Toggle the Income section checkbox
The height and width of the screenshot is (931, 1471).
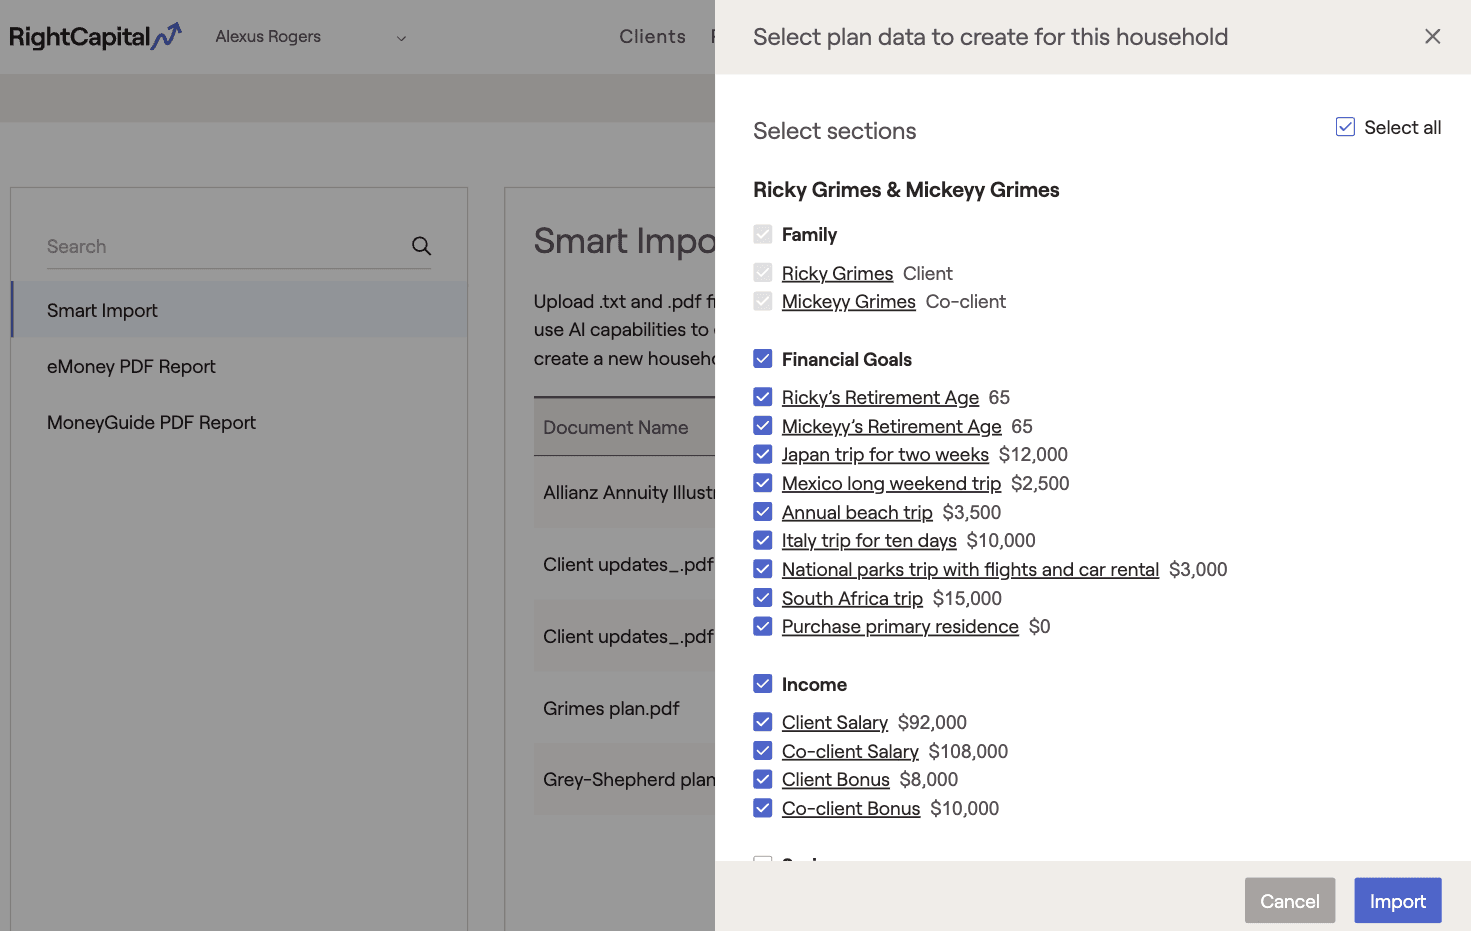(x=763, y=683)
